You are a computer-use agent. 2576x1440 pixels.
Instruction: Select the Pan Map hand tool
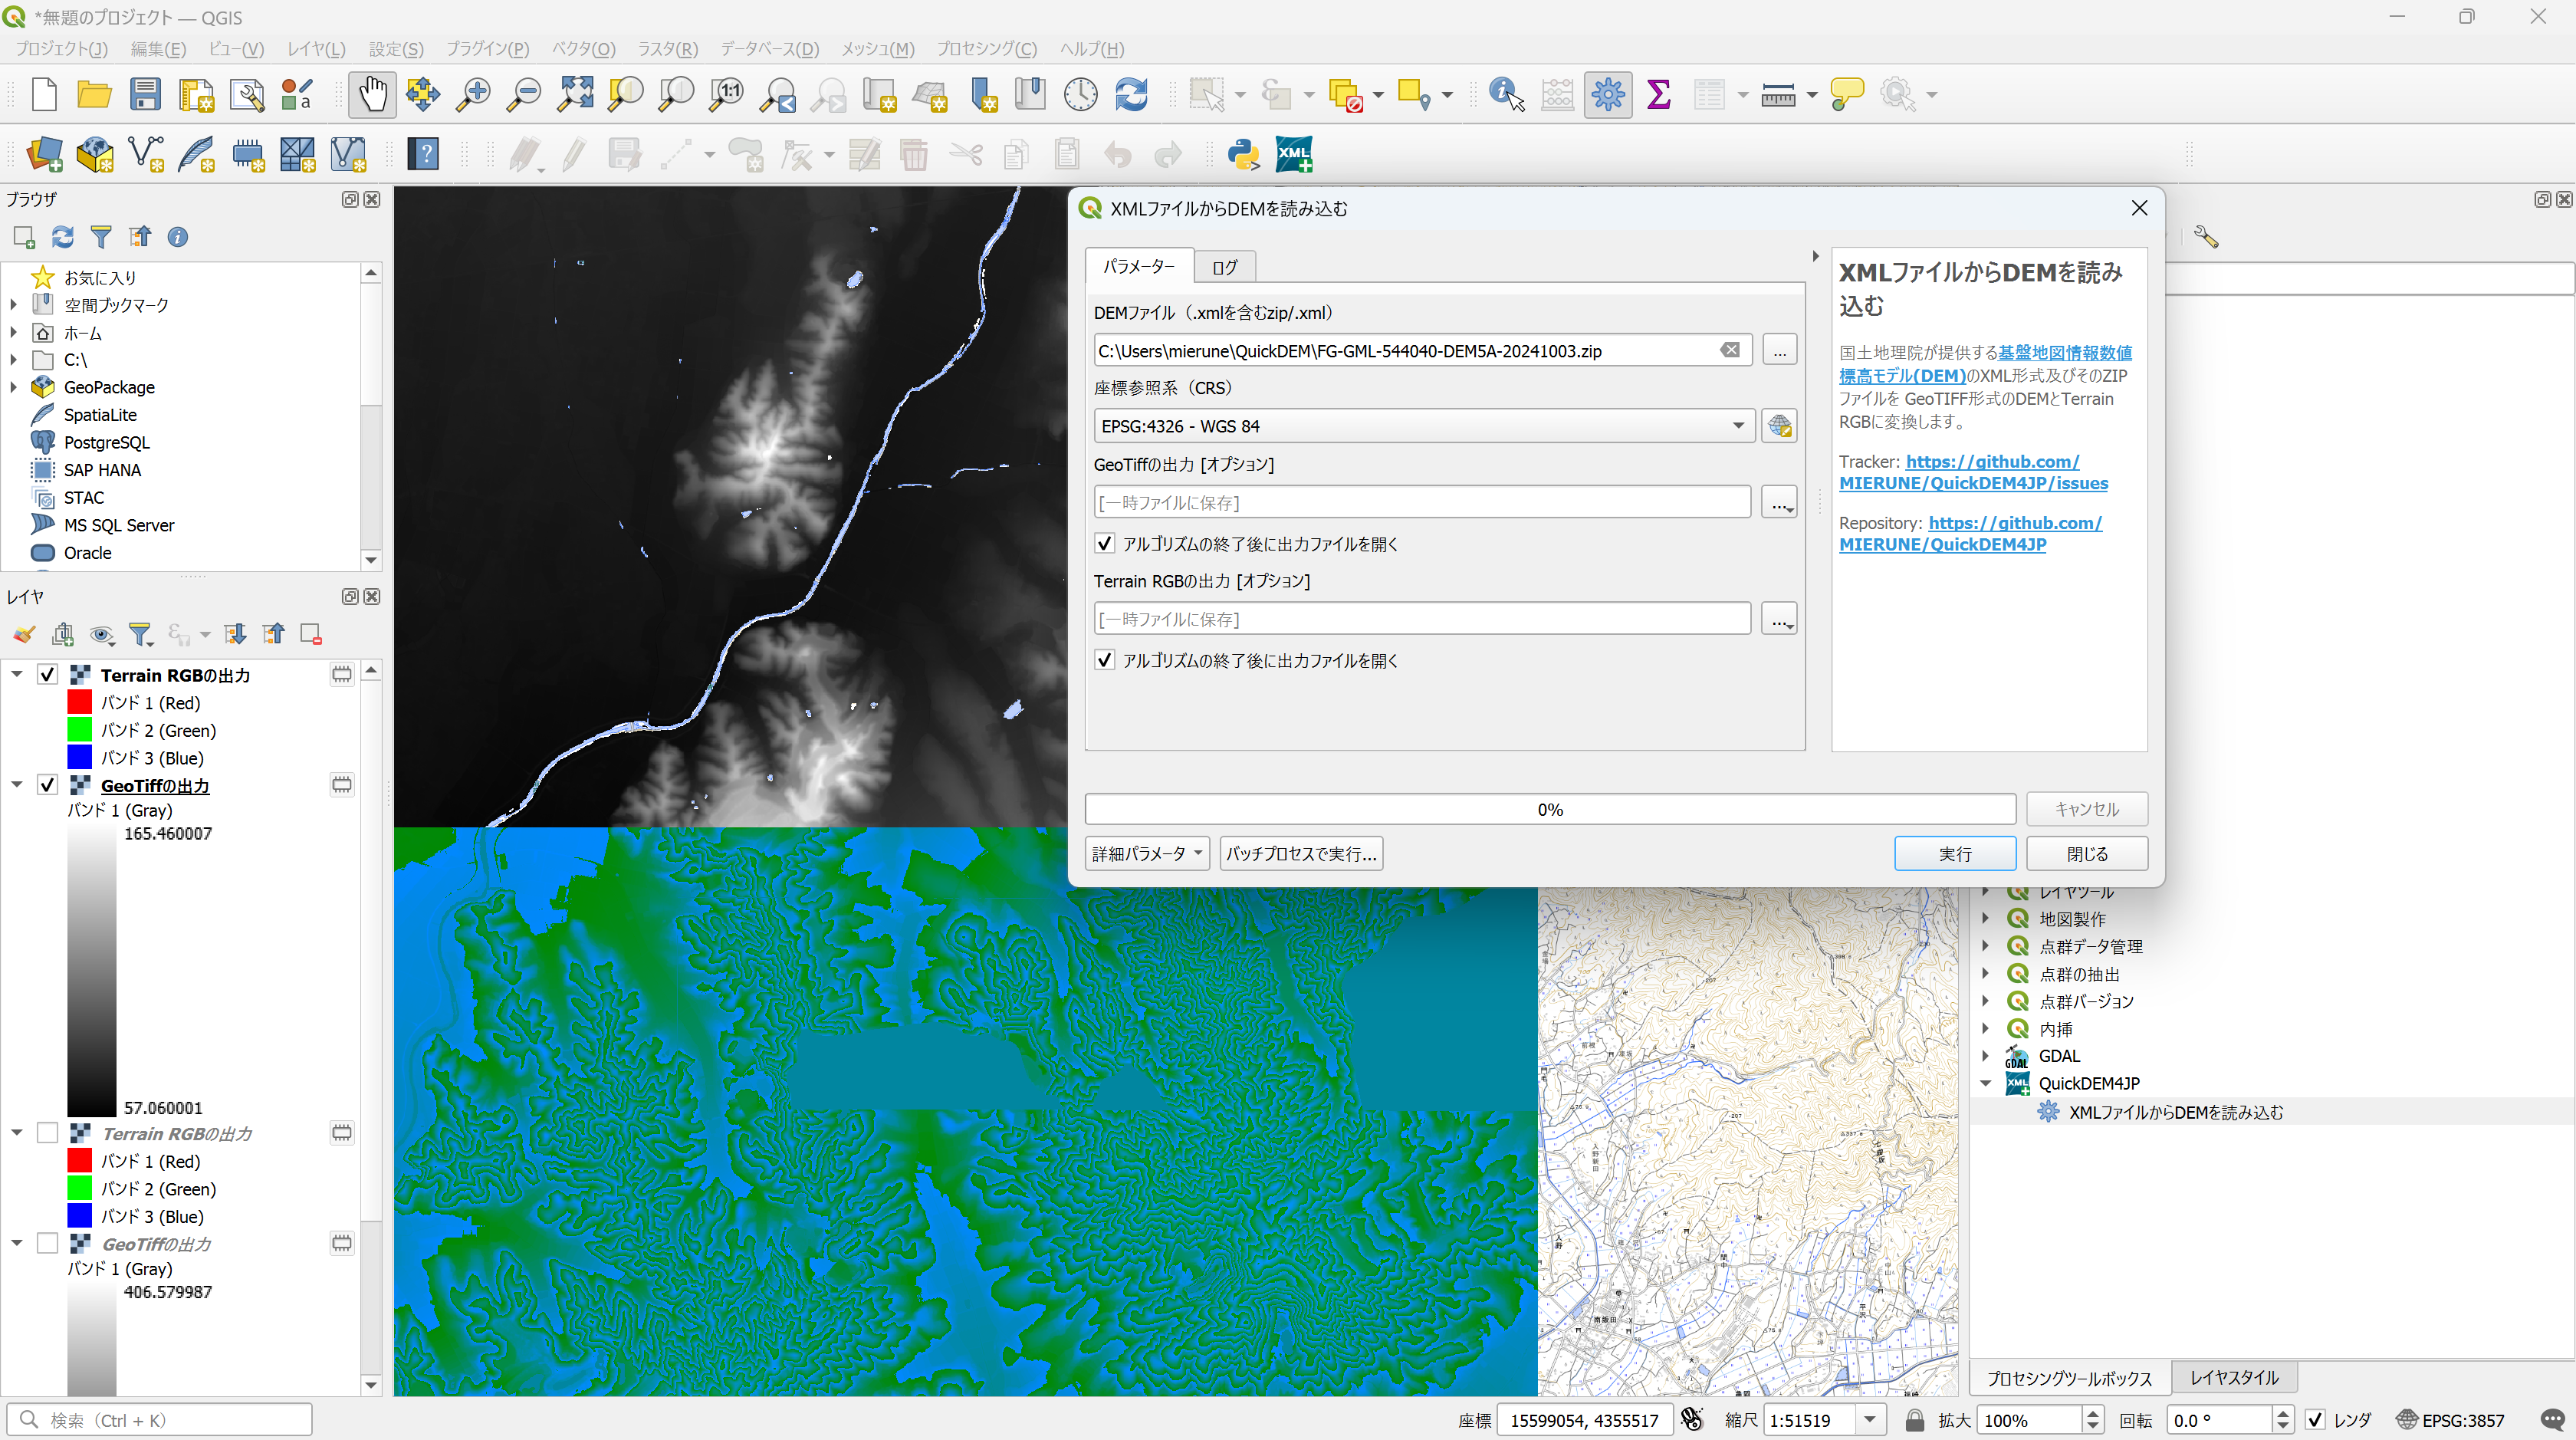point(372,95)
